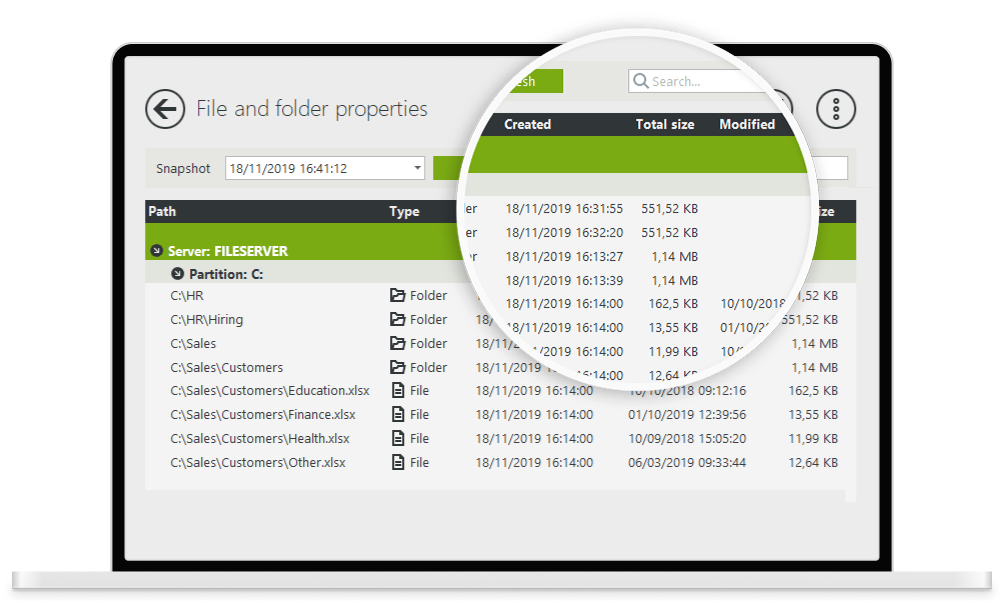This screenshot has height=603, width=1004.
Task: Click the modified date 10/09/2018 15:05:20
Action: [687, 438]
